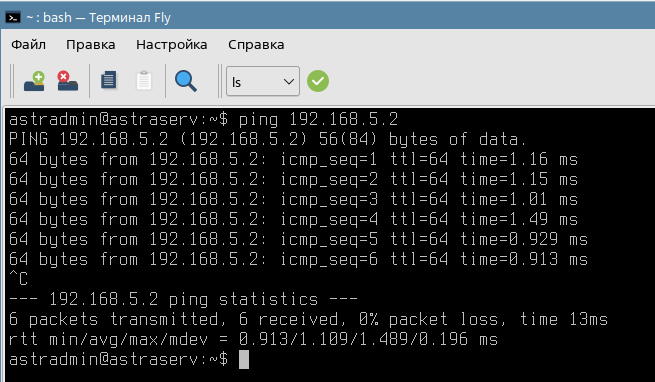Open search with the magnifier icon
Screen dimensions: 655x382
click(x=185, y=81)
